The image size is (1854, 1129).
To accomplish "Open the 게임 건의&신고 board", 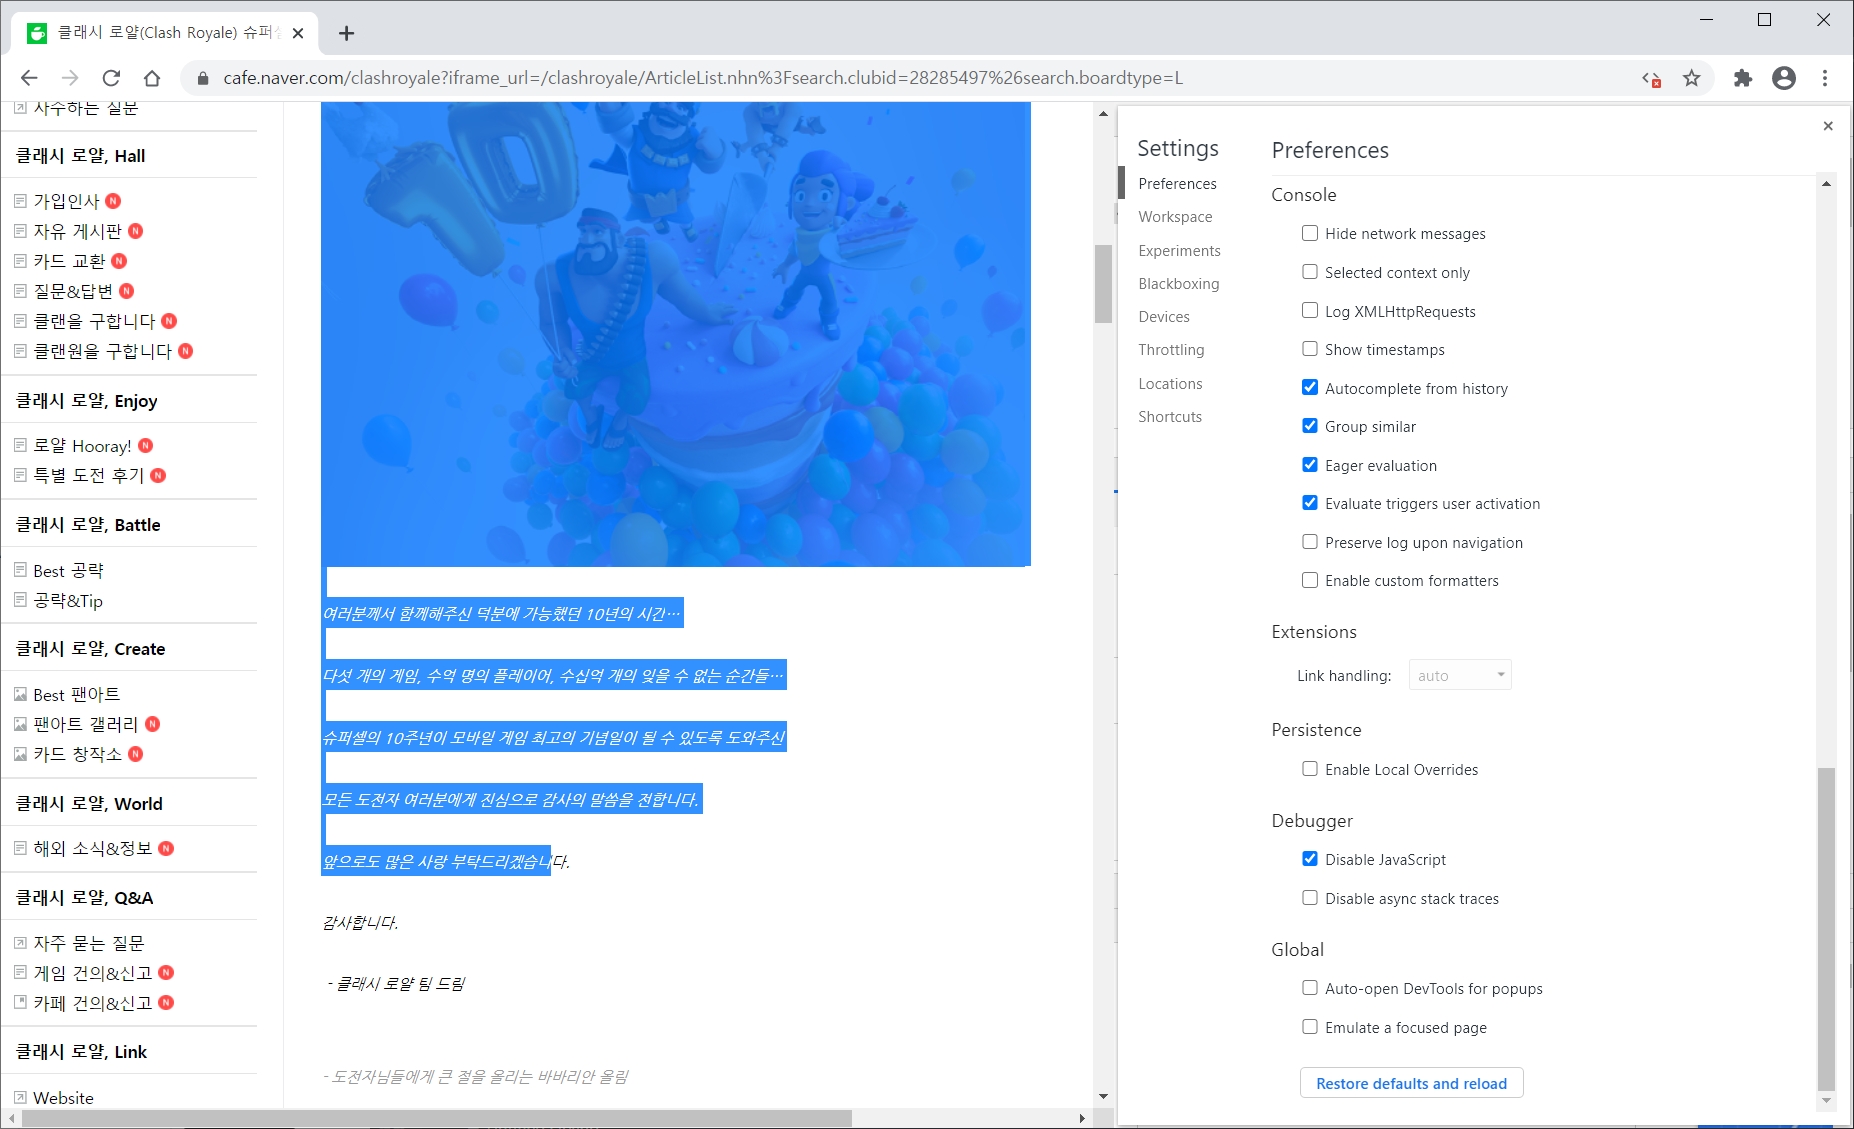I will coord(92,972).
